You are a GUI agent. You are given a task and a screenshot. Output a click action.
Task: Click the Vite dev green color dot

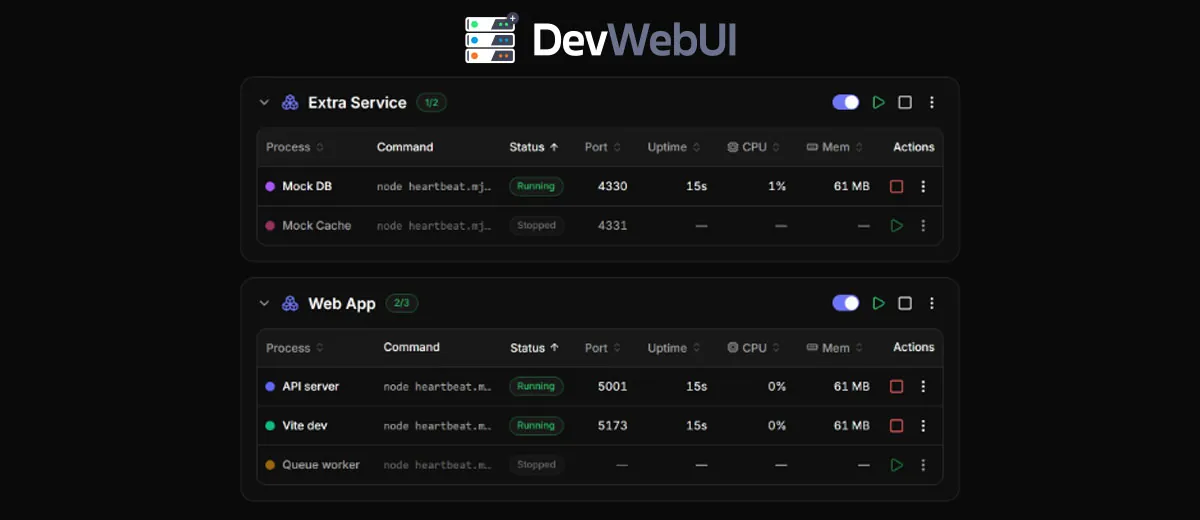tap(270, 426)
